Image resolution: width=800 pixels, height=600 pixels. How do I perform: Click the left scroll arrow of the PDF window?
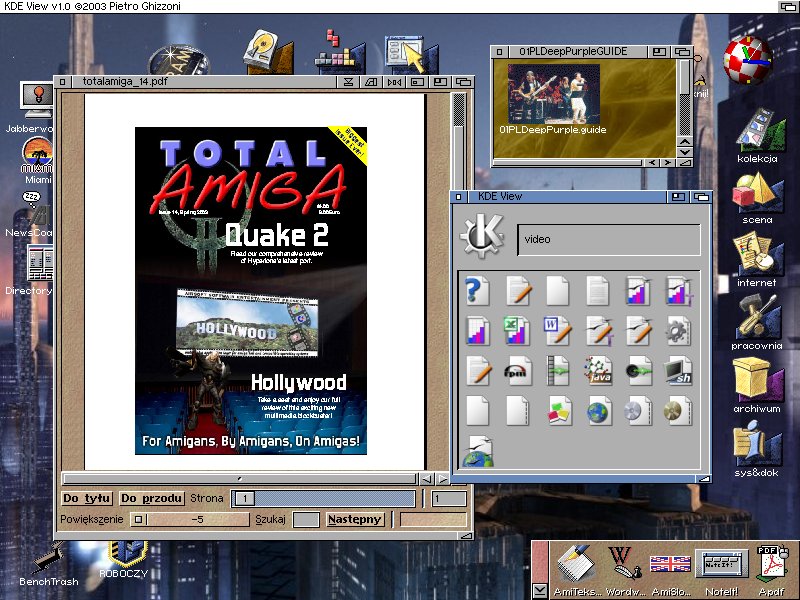point(427,479)
